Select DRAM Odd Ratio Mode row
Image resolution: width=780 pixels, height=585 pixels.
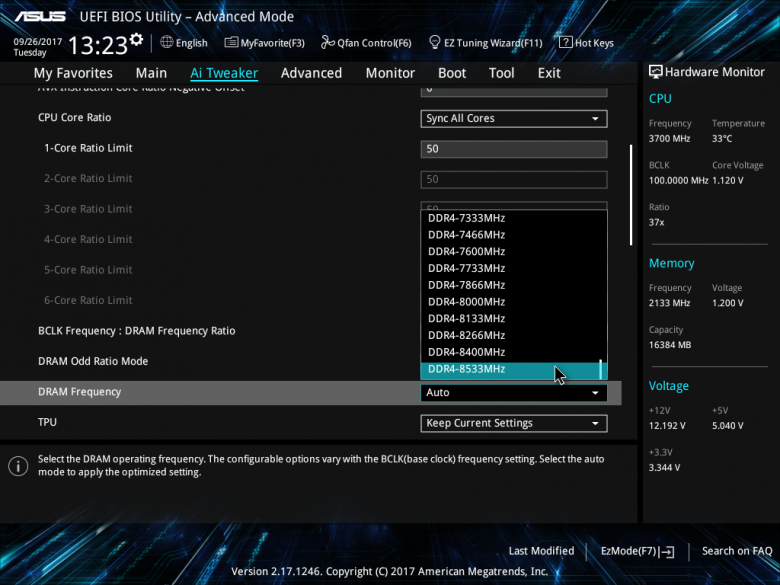coord(93,362)
